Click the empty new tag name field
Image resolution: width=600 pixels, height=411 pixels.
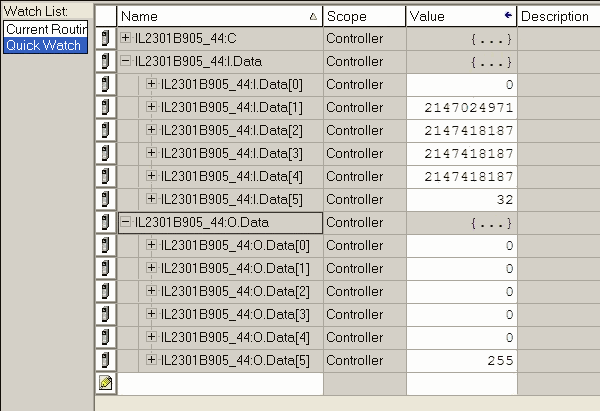point(220,383)
